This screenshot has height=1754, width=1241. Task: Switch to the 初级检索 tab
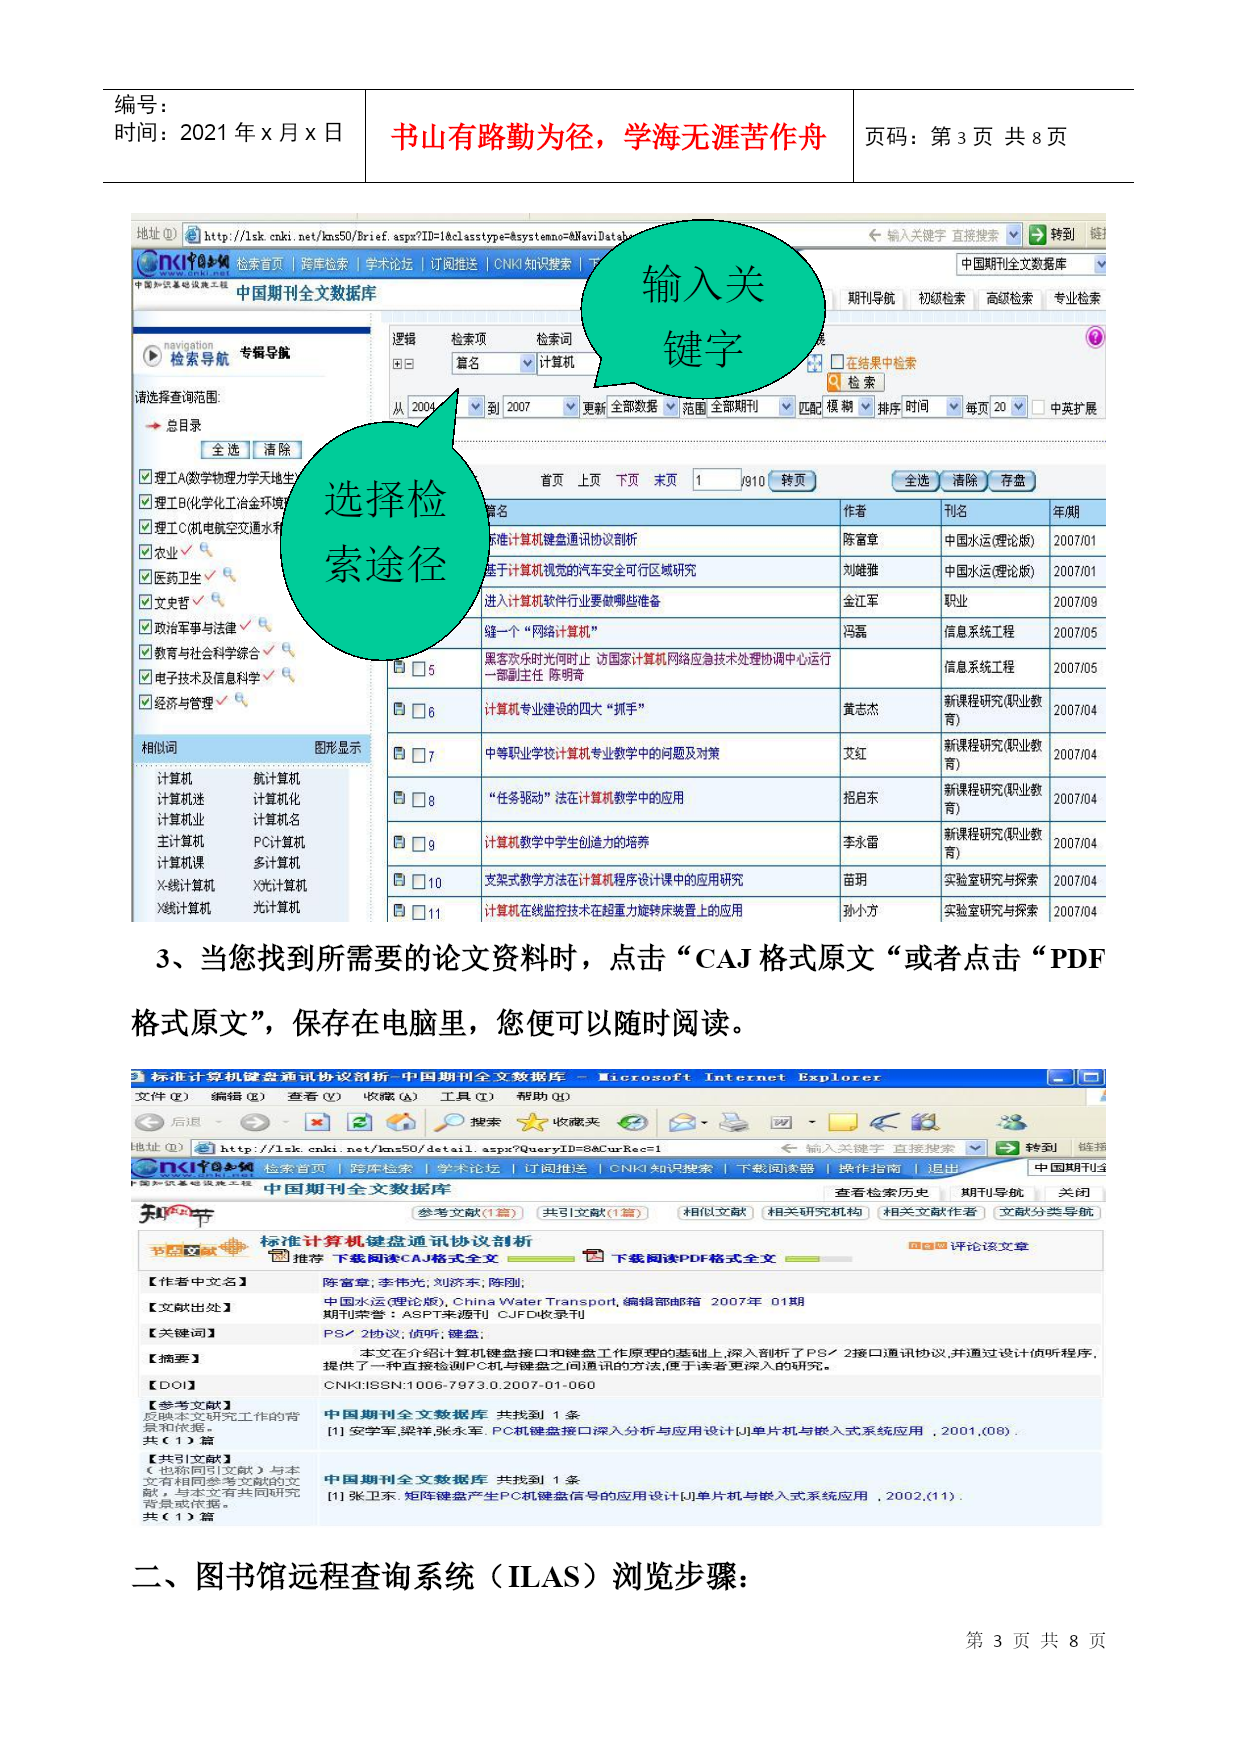[942, 298]
